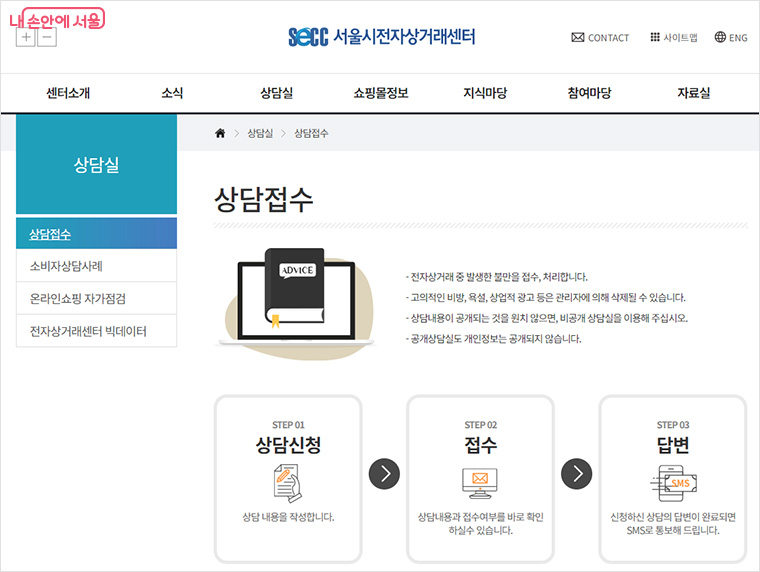Click the STEP 02 접수 heading
Image resolution: width=760 pixels, height=572 pixels.
pyautogui.click(x=480, y=445)
